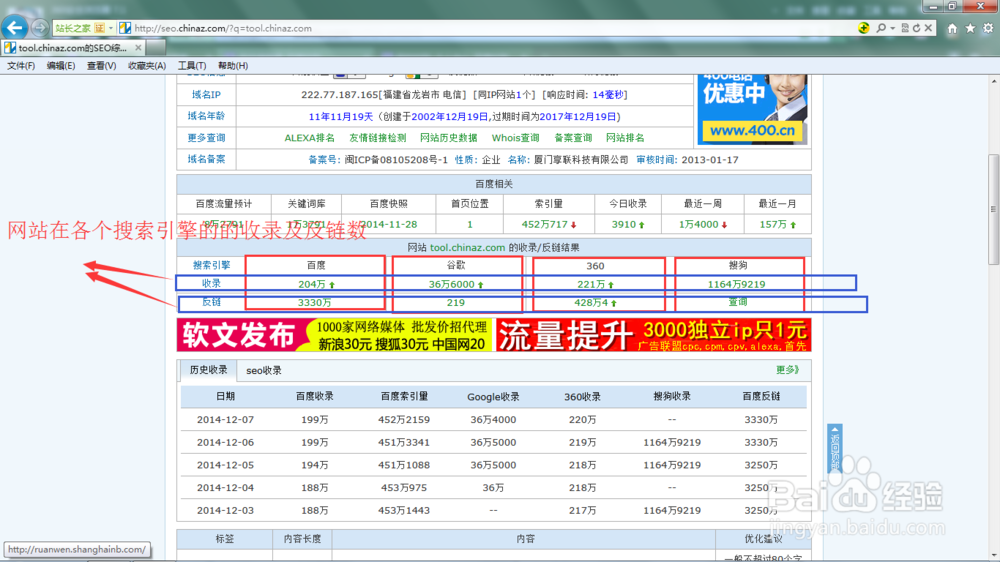This screenshot has width=1000, height=562.
Task: Click the site favicon in address bar
Action: 125,28
